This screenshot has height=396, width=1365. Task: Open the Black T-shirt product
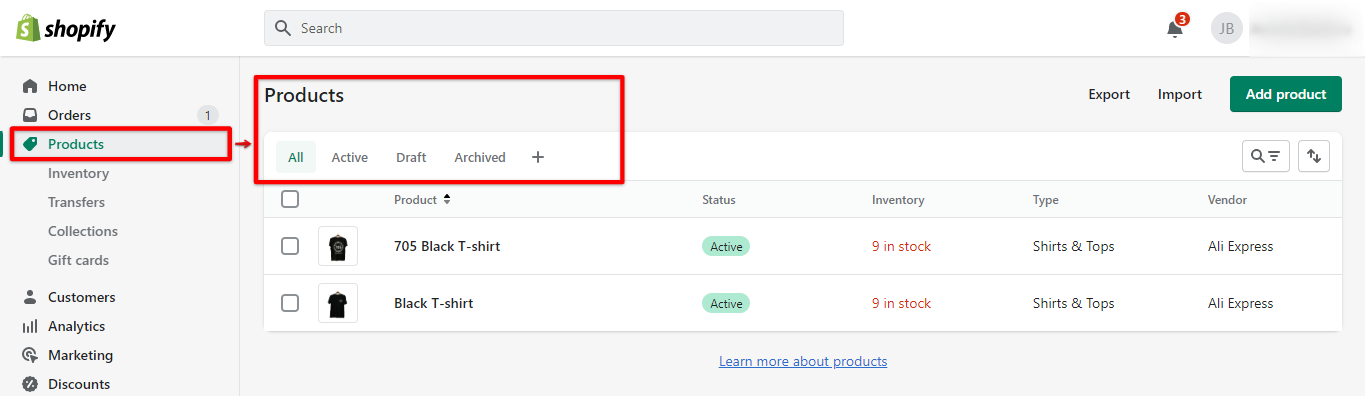434,303
